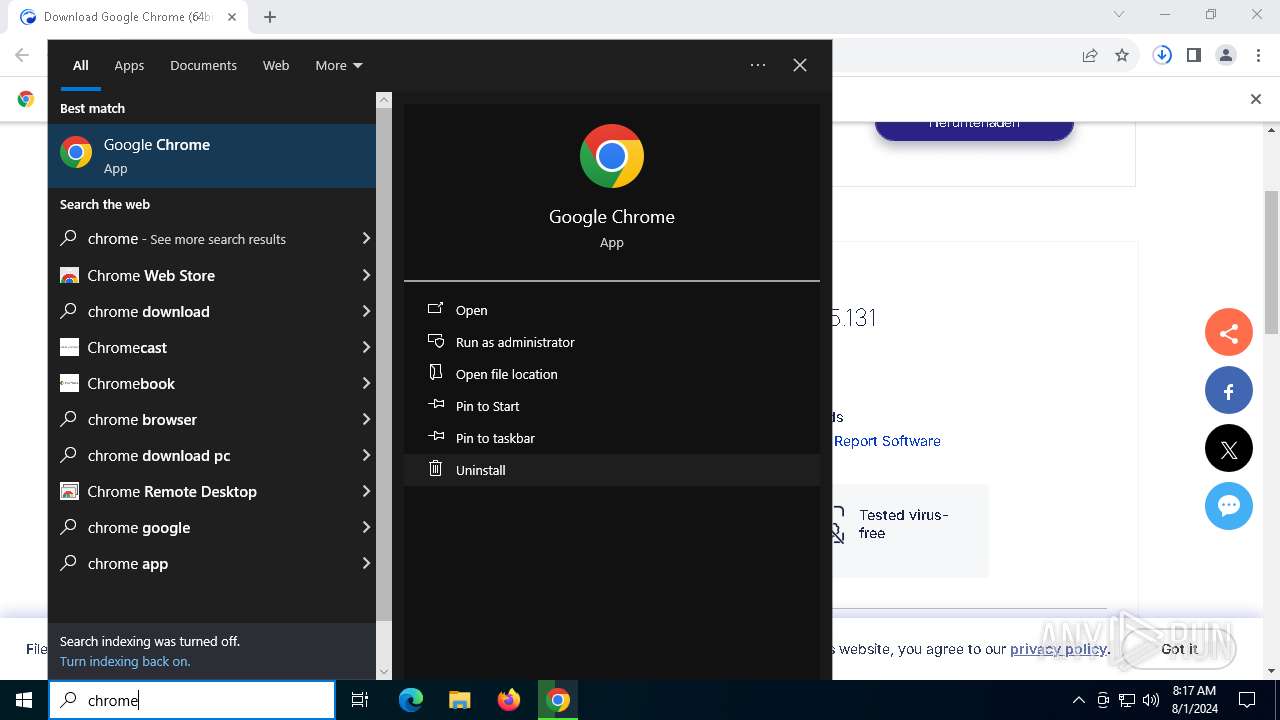Click Chromecast suggestion thumbnail icon
Screen dimensions: 1280x720
(x=69, y=347)
